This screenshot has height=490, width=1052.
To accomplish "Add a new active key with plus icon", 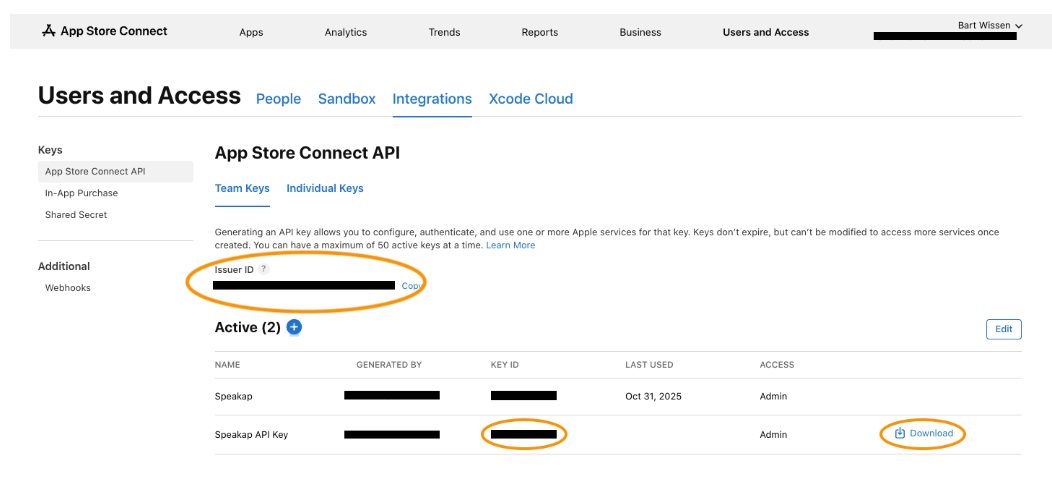I will pos(294,328).
